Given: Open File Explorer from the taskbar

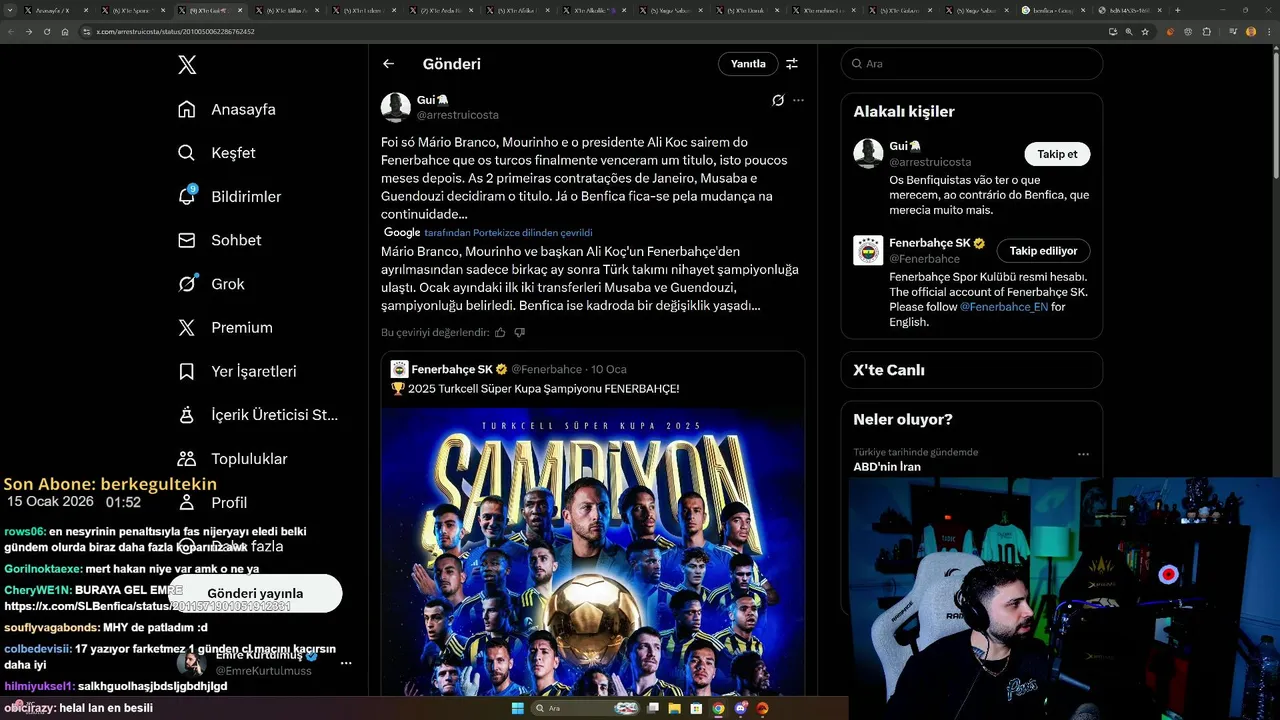Looking at the screenshot, I should 675,708.
